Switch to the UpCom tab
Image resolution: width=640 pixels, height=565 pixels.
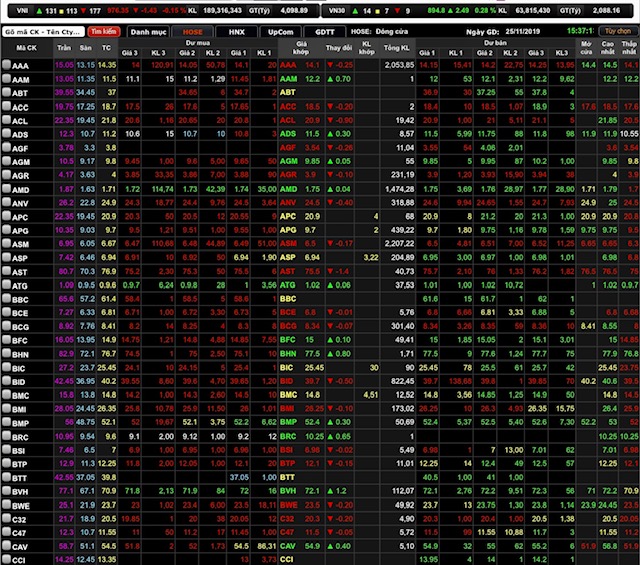280,32
